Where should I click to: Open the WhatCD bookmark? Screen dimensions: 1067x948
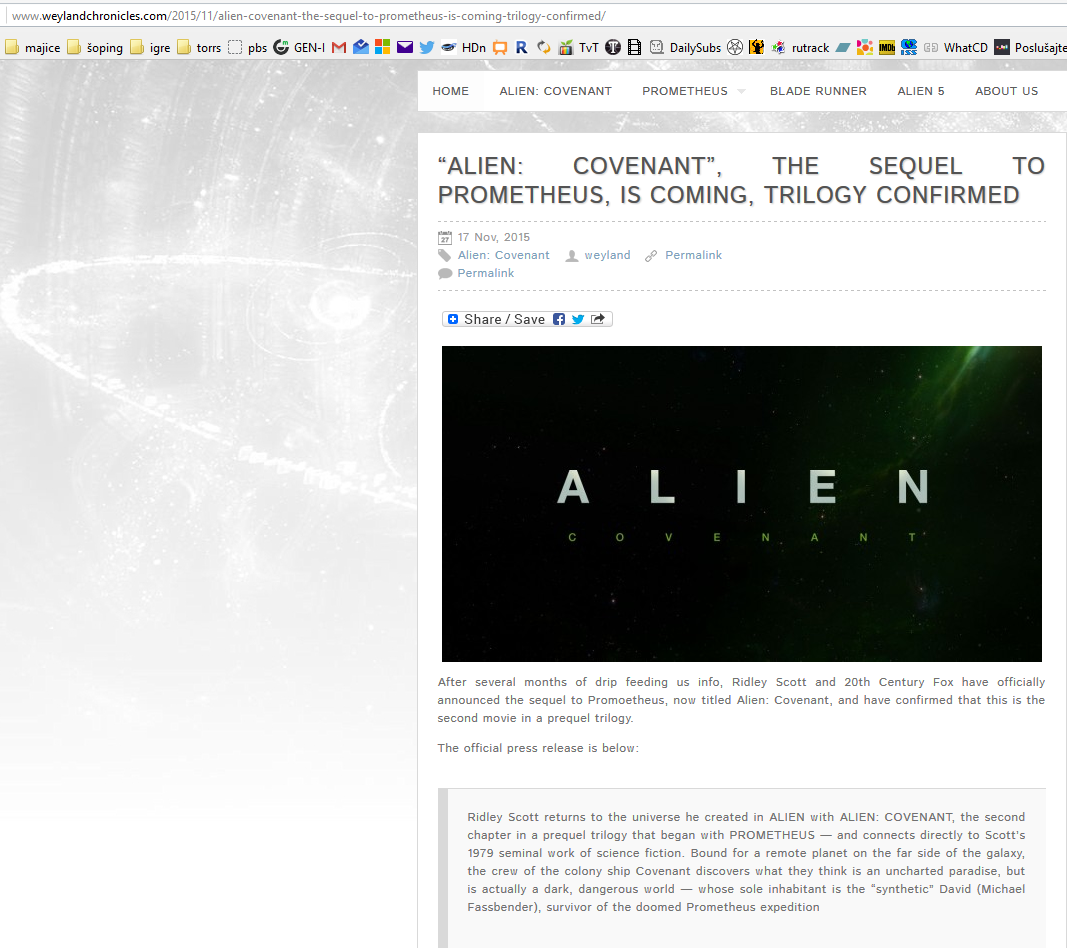click(x=956, y=48)
